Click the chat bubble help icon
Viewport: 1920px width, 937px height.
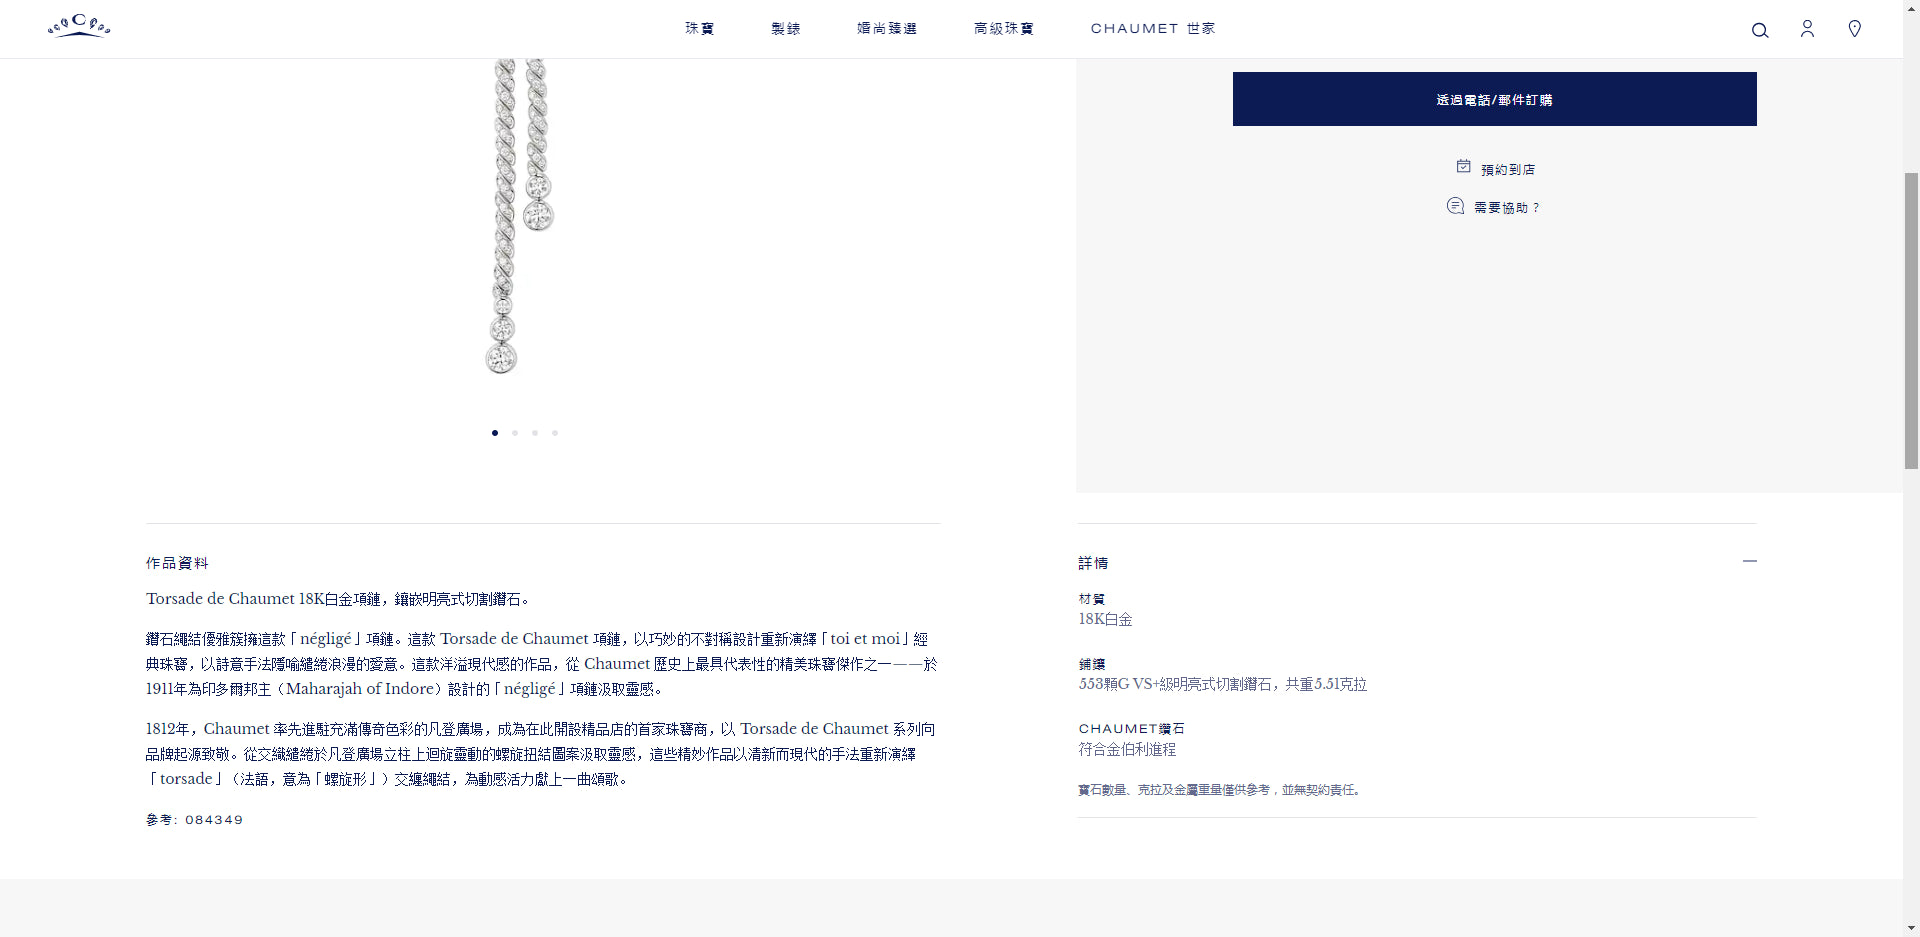[x=1455, y=206]
